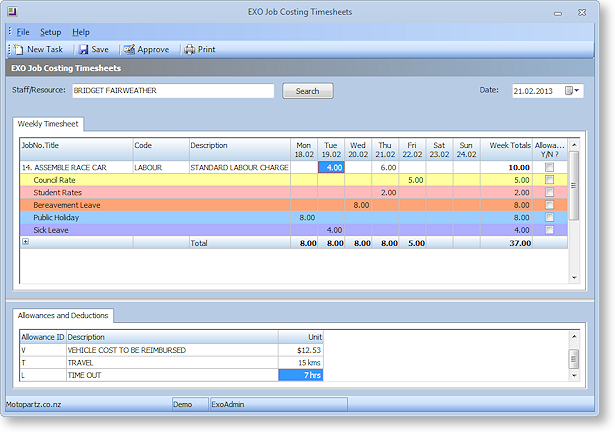Select the TIME OUT 7 hrs unit cell
The image size is (615, 432).
pyautogui.click(x=301, y=375)
